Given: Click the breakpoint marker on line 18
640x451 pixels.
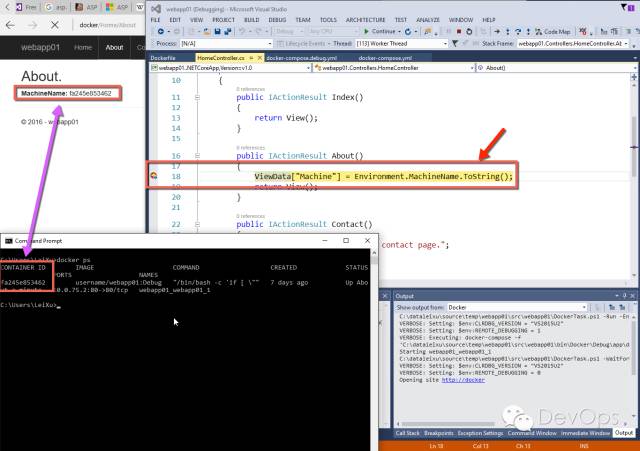Looking at the screenshot, I should point(154,176).
